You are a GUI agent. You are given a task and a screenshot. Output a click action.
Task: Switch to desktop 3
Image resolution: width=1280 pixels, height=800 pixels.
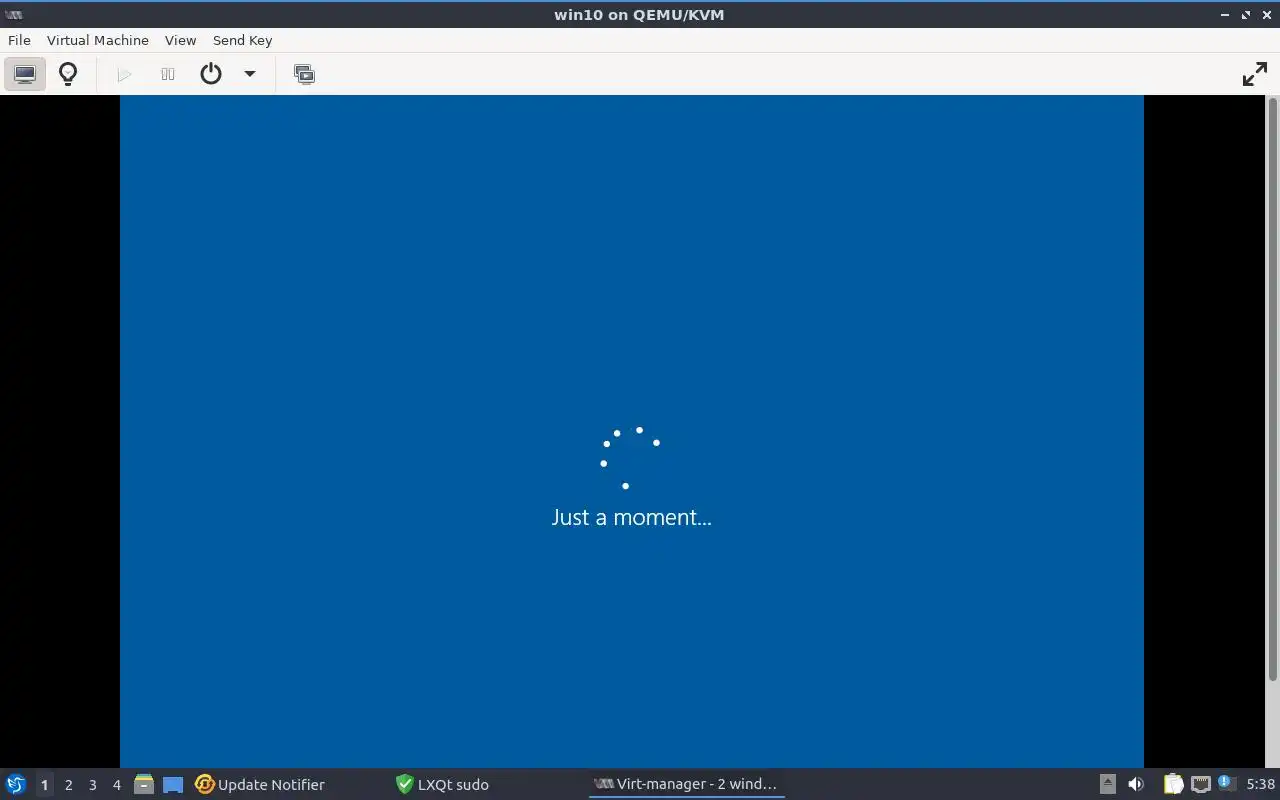[92, 785]
